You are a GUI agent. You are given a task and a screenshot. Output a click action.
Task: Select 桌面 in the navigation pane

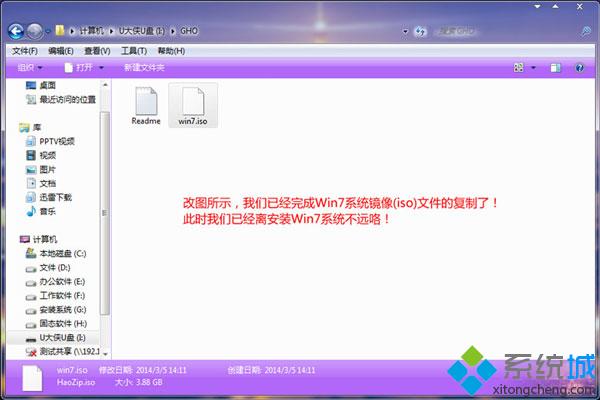click(x=41, y=85)
